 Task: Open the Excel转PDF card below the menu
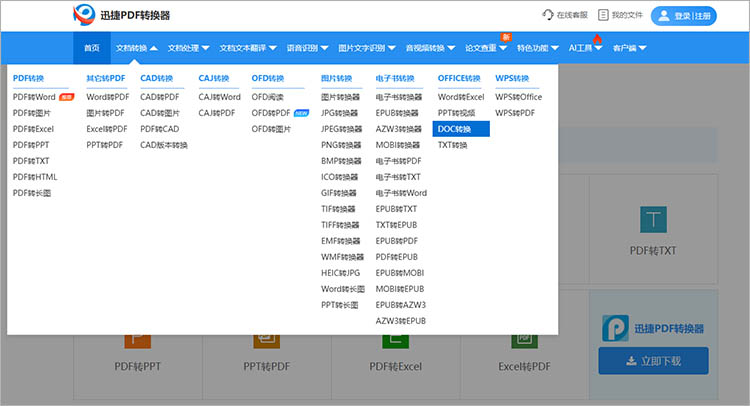524,366
